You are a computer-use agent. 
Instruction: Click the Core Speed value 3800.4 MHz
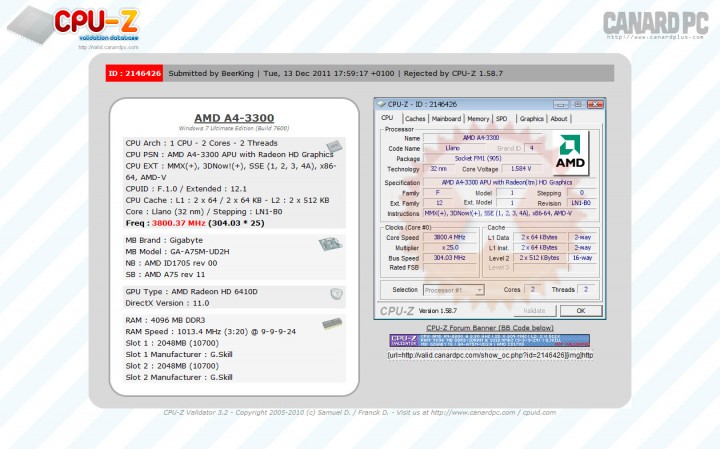click(450, 237)
